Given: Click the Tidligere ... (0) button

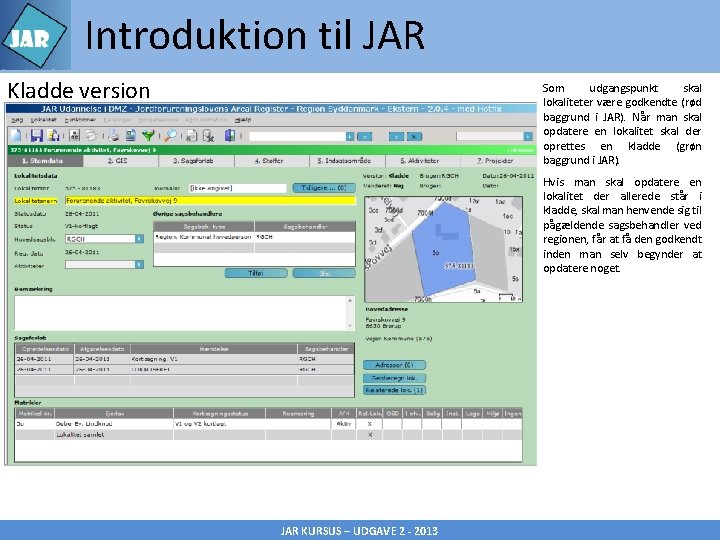Looking at the screenshot, I should (x=324, y=188).
